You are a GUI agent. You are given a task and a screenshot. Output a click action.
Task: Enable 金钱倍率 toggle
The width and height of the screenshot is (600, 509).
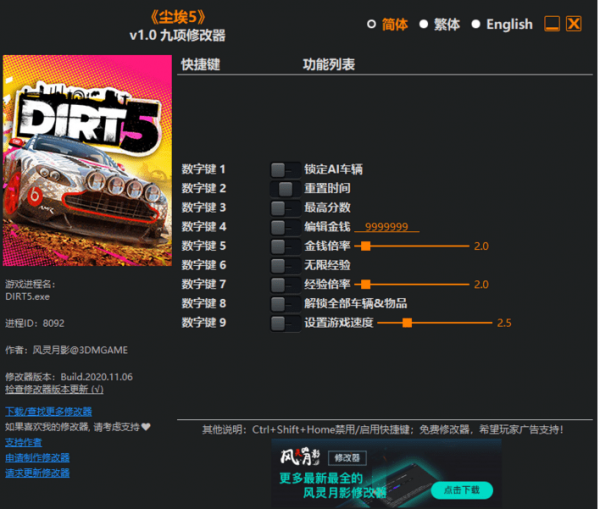point(285,246)
